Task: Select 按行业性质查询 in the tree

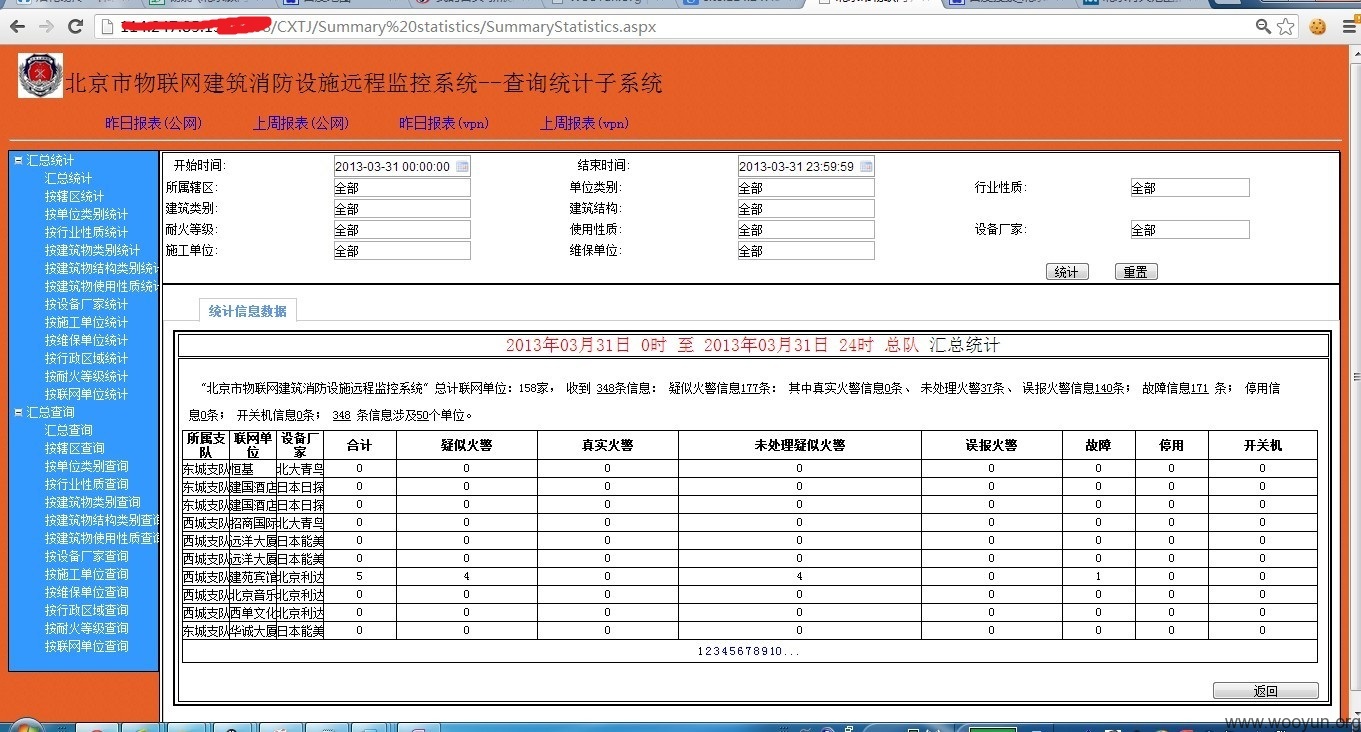Action: tap(86, 484)
